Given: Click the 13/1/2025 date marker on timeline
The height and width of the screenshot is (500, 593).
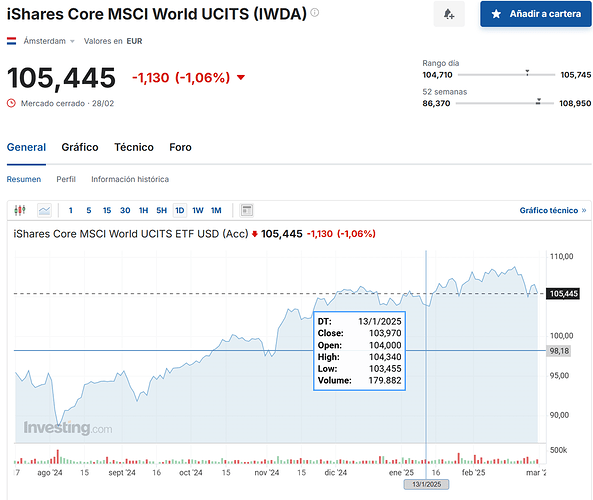Looking at the screenshot, I should (426, 484).
